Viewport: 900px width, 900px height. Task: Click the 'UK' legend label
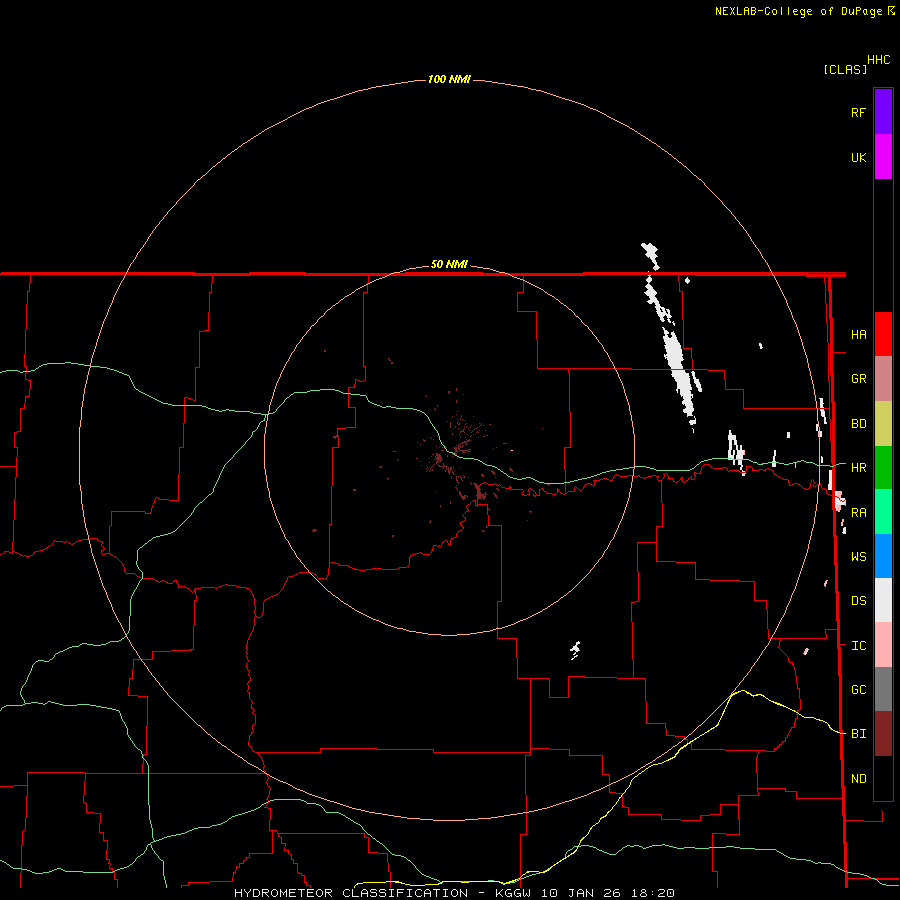pos(858,157)
